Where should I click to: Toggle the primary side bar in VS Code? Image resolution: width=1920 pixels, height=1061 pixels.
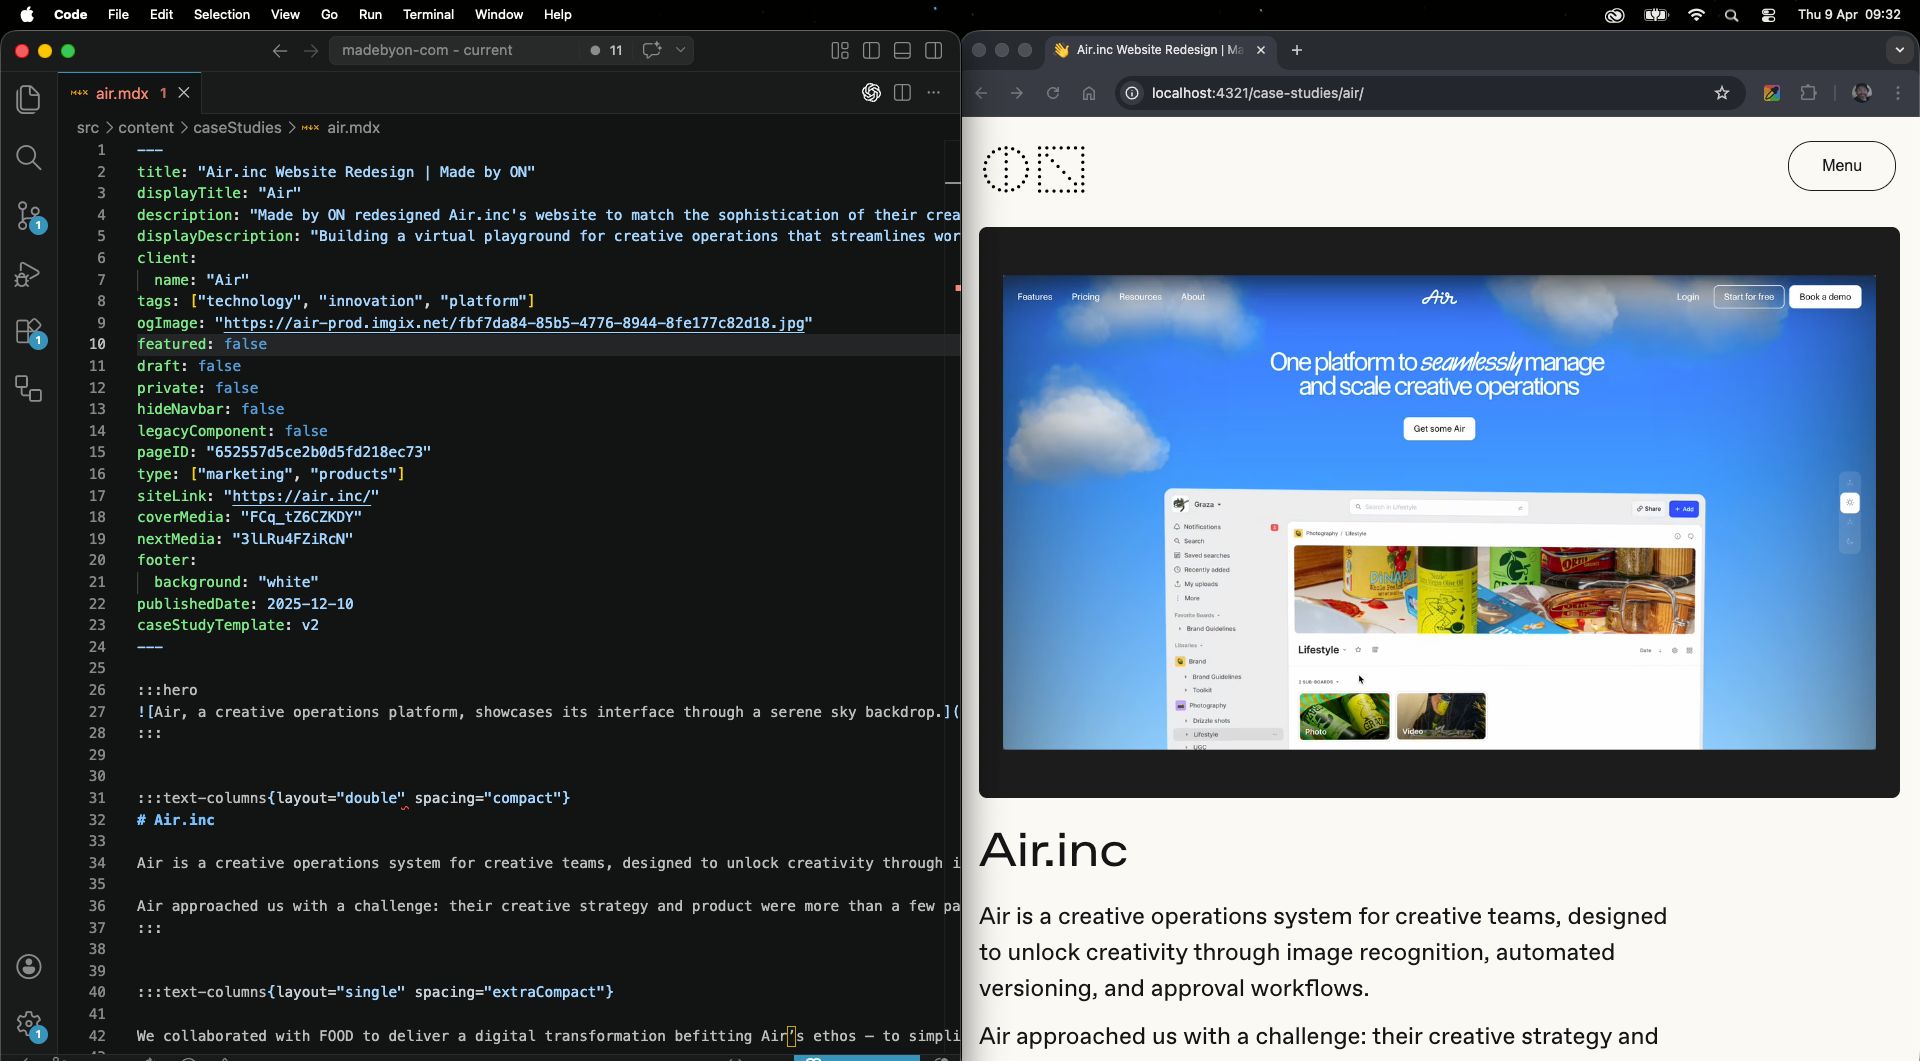(x=871, y=50)
